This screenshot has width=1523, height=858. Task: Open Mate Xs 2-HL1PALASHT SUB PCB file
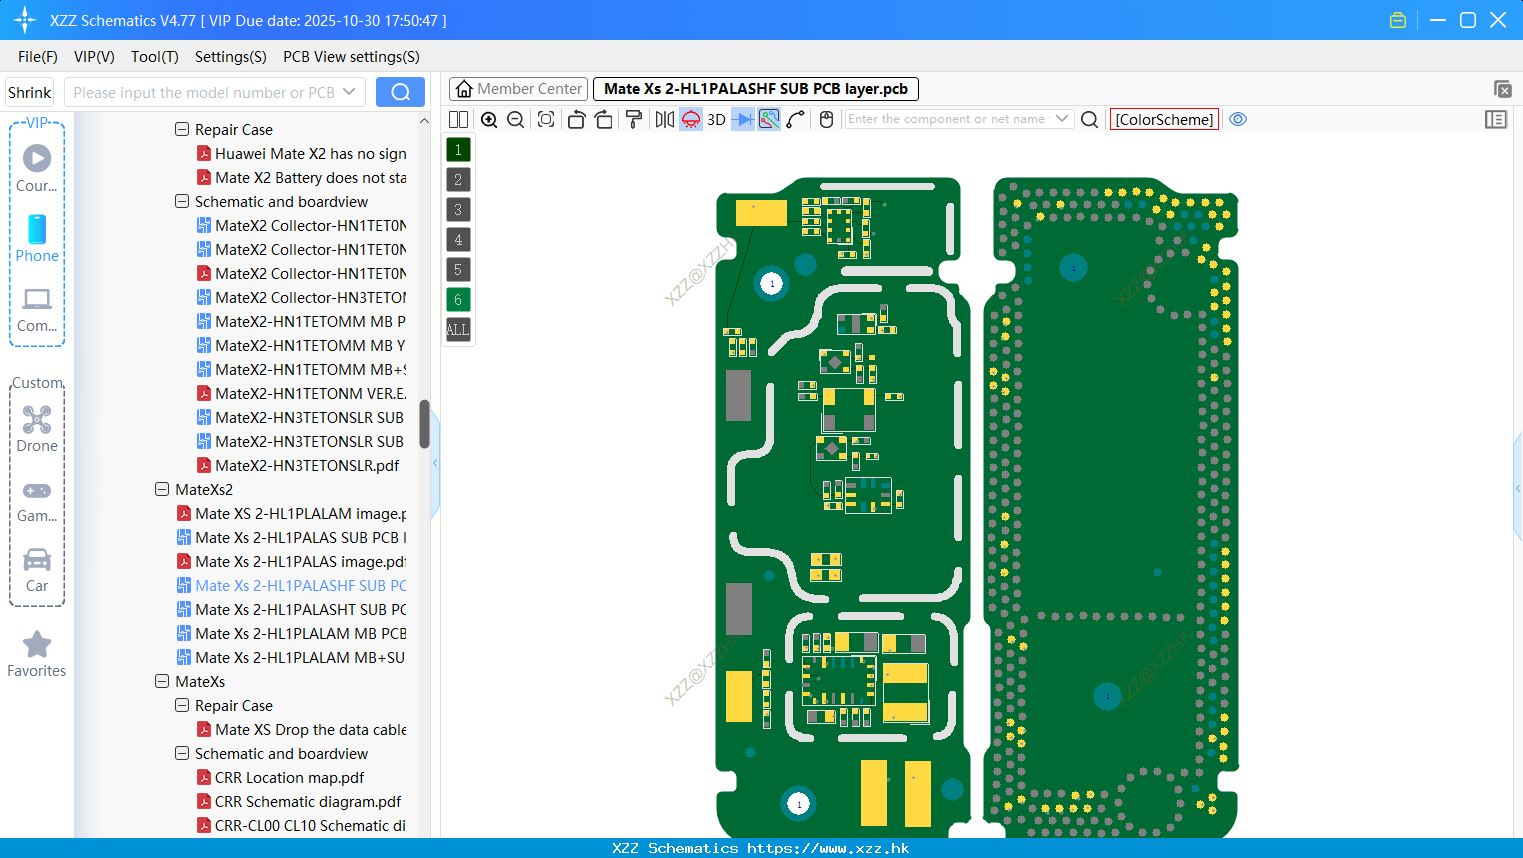click(292, 609)
